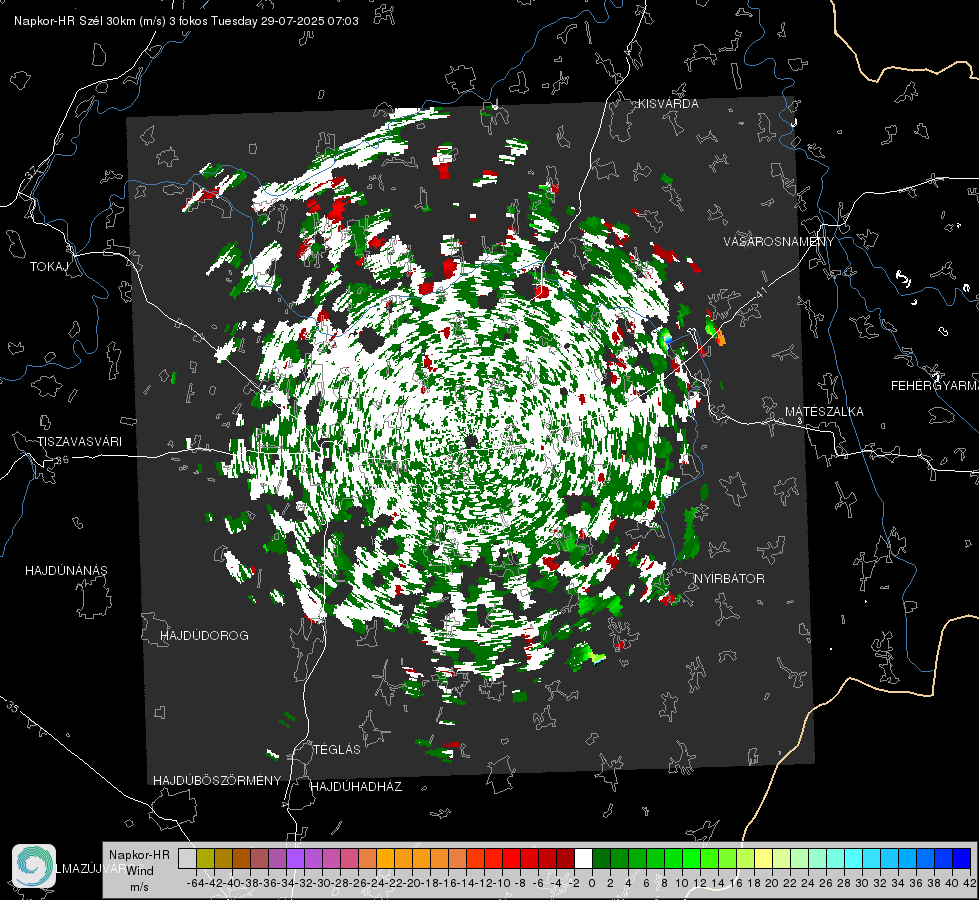Click the Napkor-HR title timestamp text

click(x=186, y=21)
